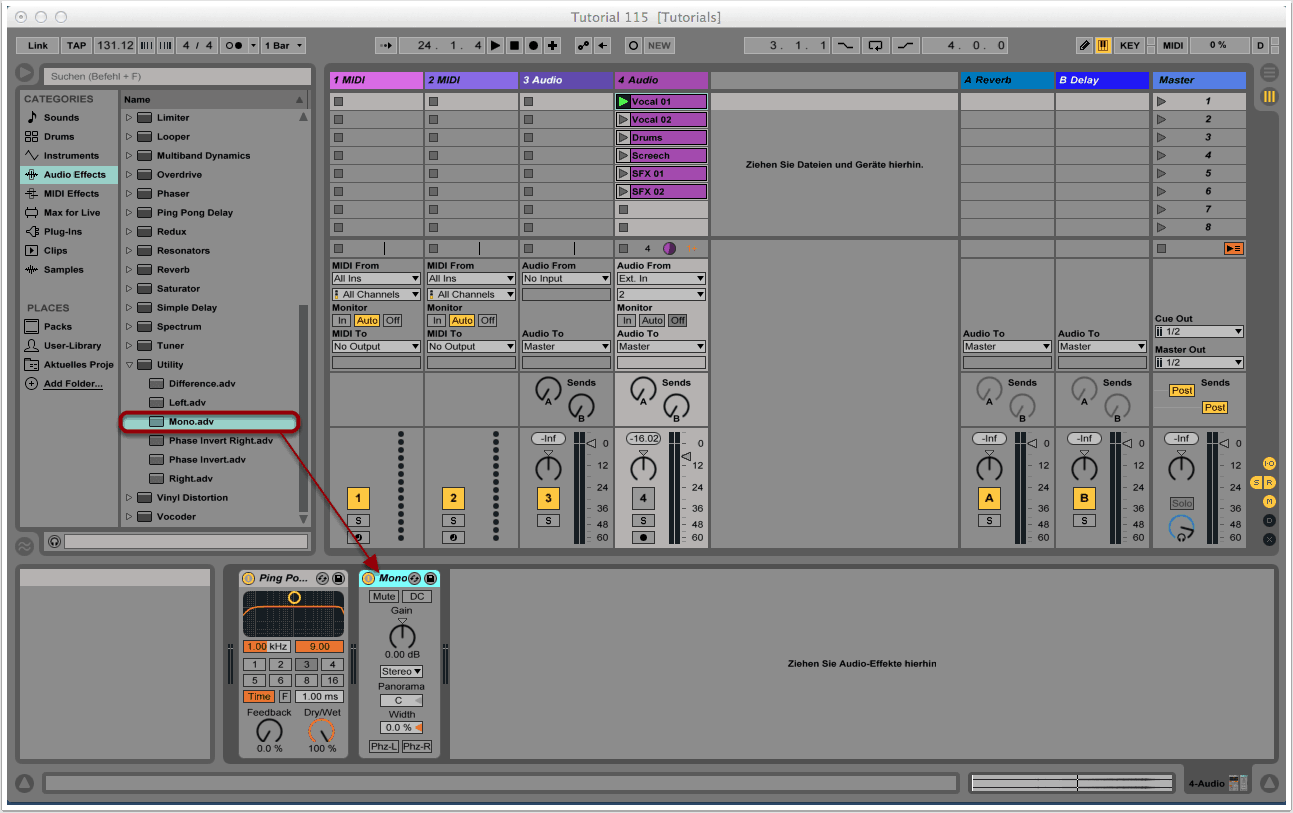Launch Master scene 3
Viewport: 1293px width, 813px height.
[1161, 138]
